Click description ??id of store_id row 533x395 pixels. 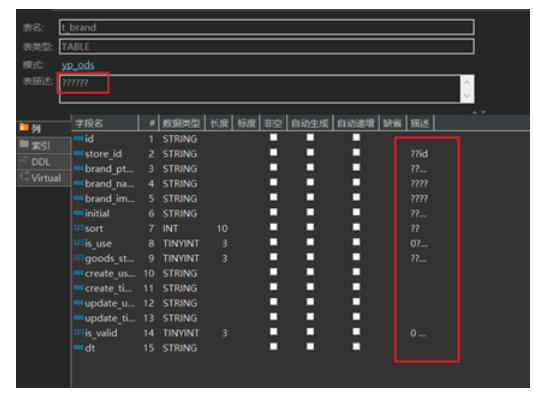[419, 154]
